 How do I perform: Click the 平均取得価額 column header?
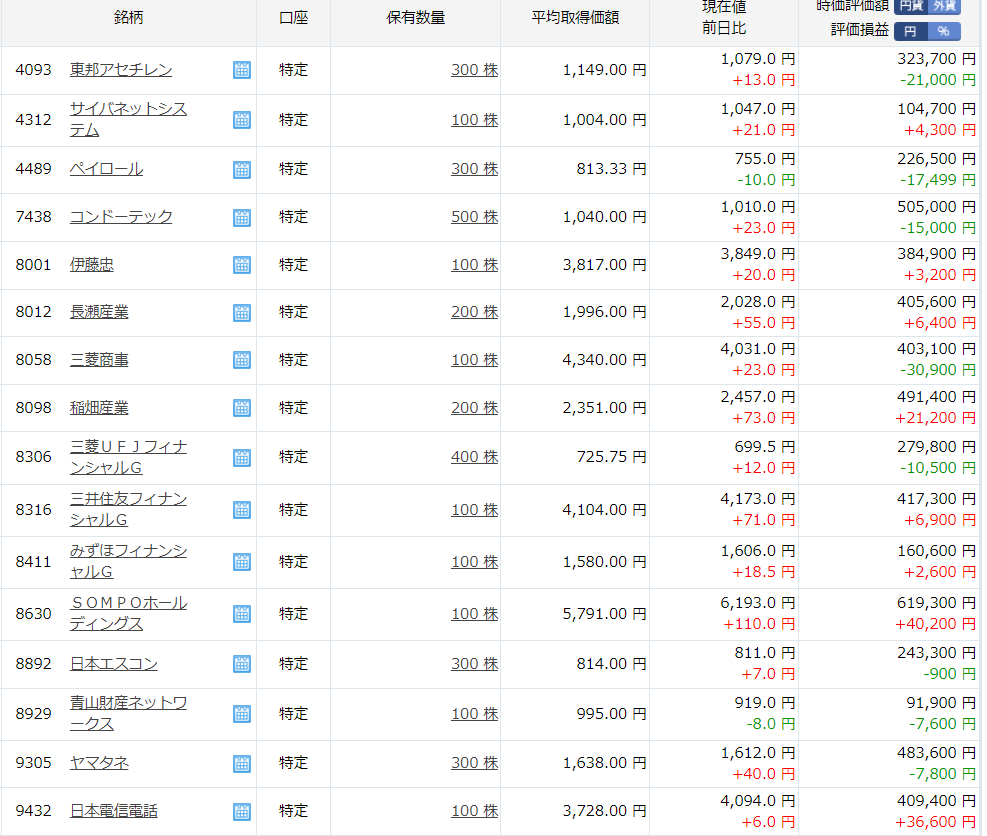coord(575,18)
